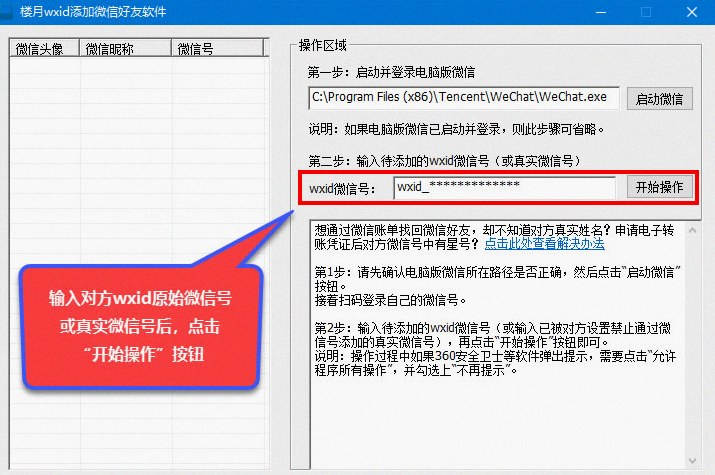Viewport: 715px width, 475px height.
Task: Select the WeChat.exe path text box
Action: [x=464, y=98]
